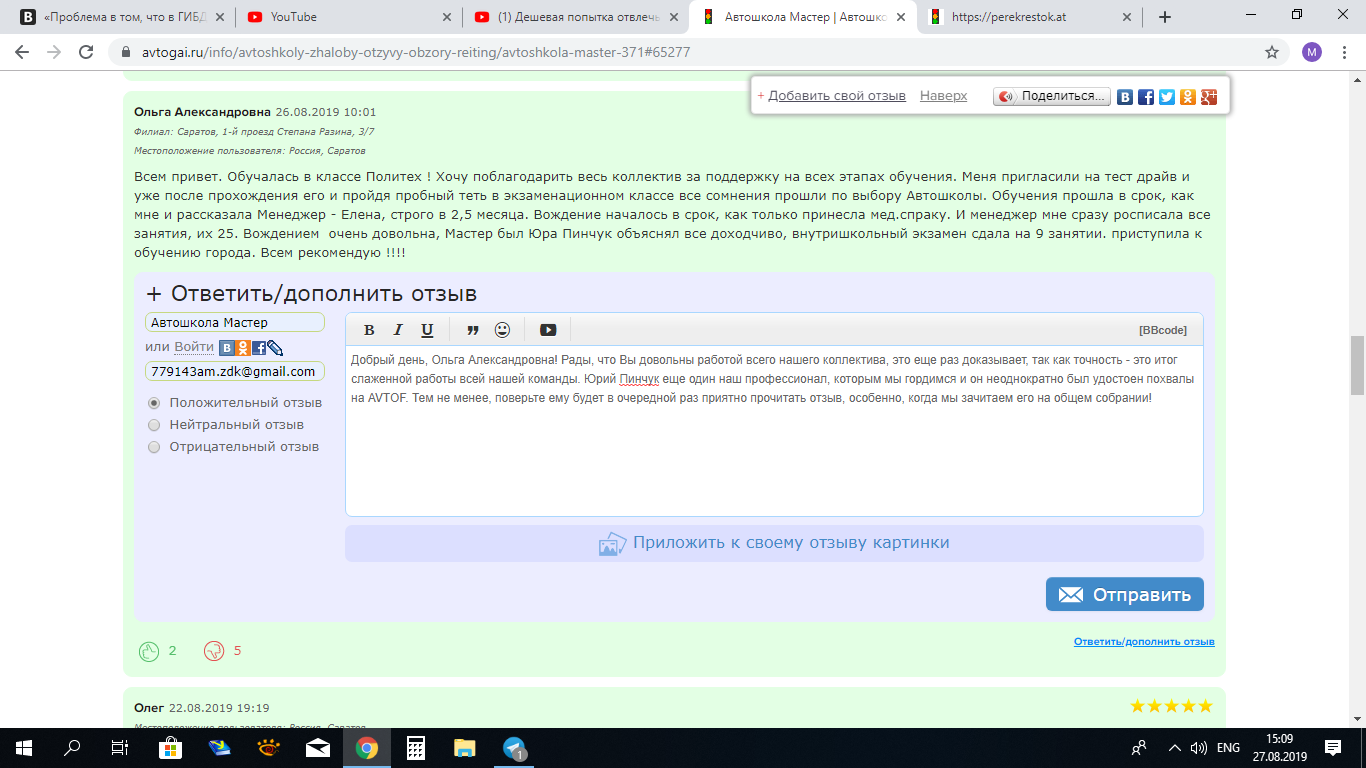
Task: Select the Нейтральный отзыв radio button
Action: click(154, 425)
